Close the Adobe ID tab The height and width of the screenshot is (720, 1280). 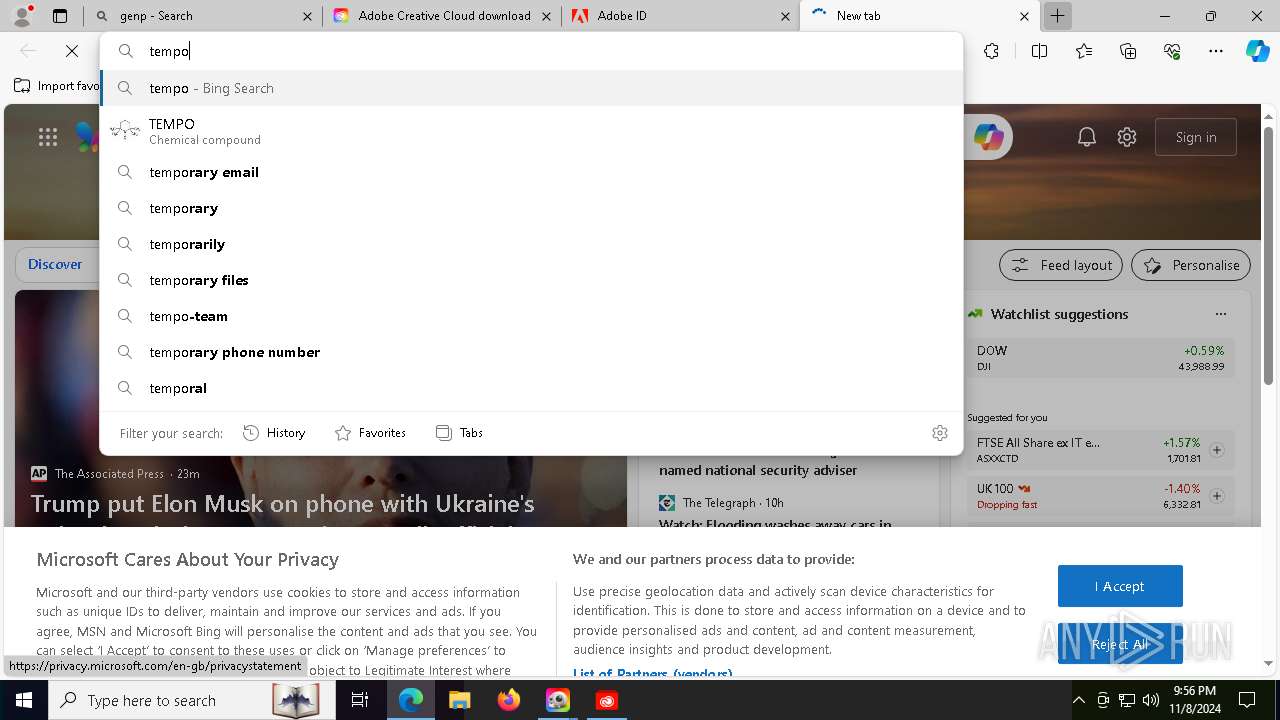[785, 16]
